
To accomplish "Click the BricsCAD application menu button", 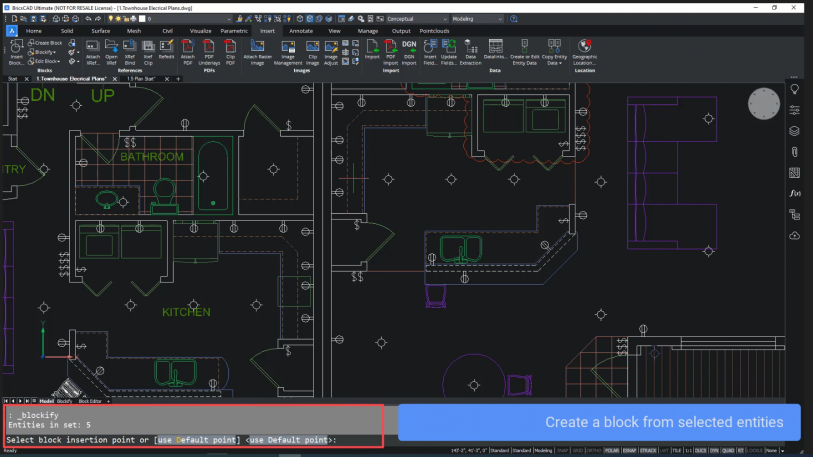I will (x=11, y=31).
